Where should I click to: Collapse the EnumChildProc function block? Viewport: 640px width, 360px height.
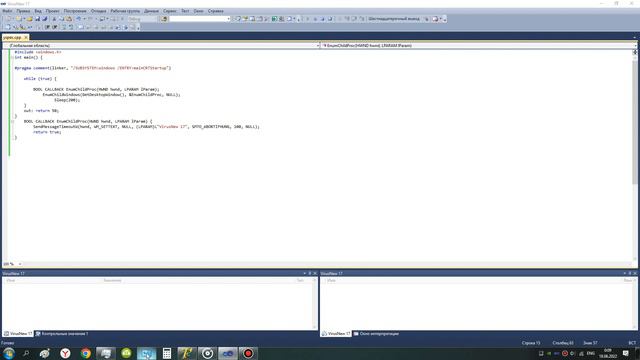12,121
